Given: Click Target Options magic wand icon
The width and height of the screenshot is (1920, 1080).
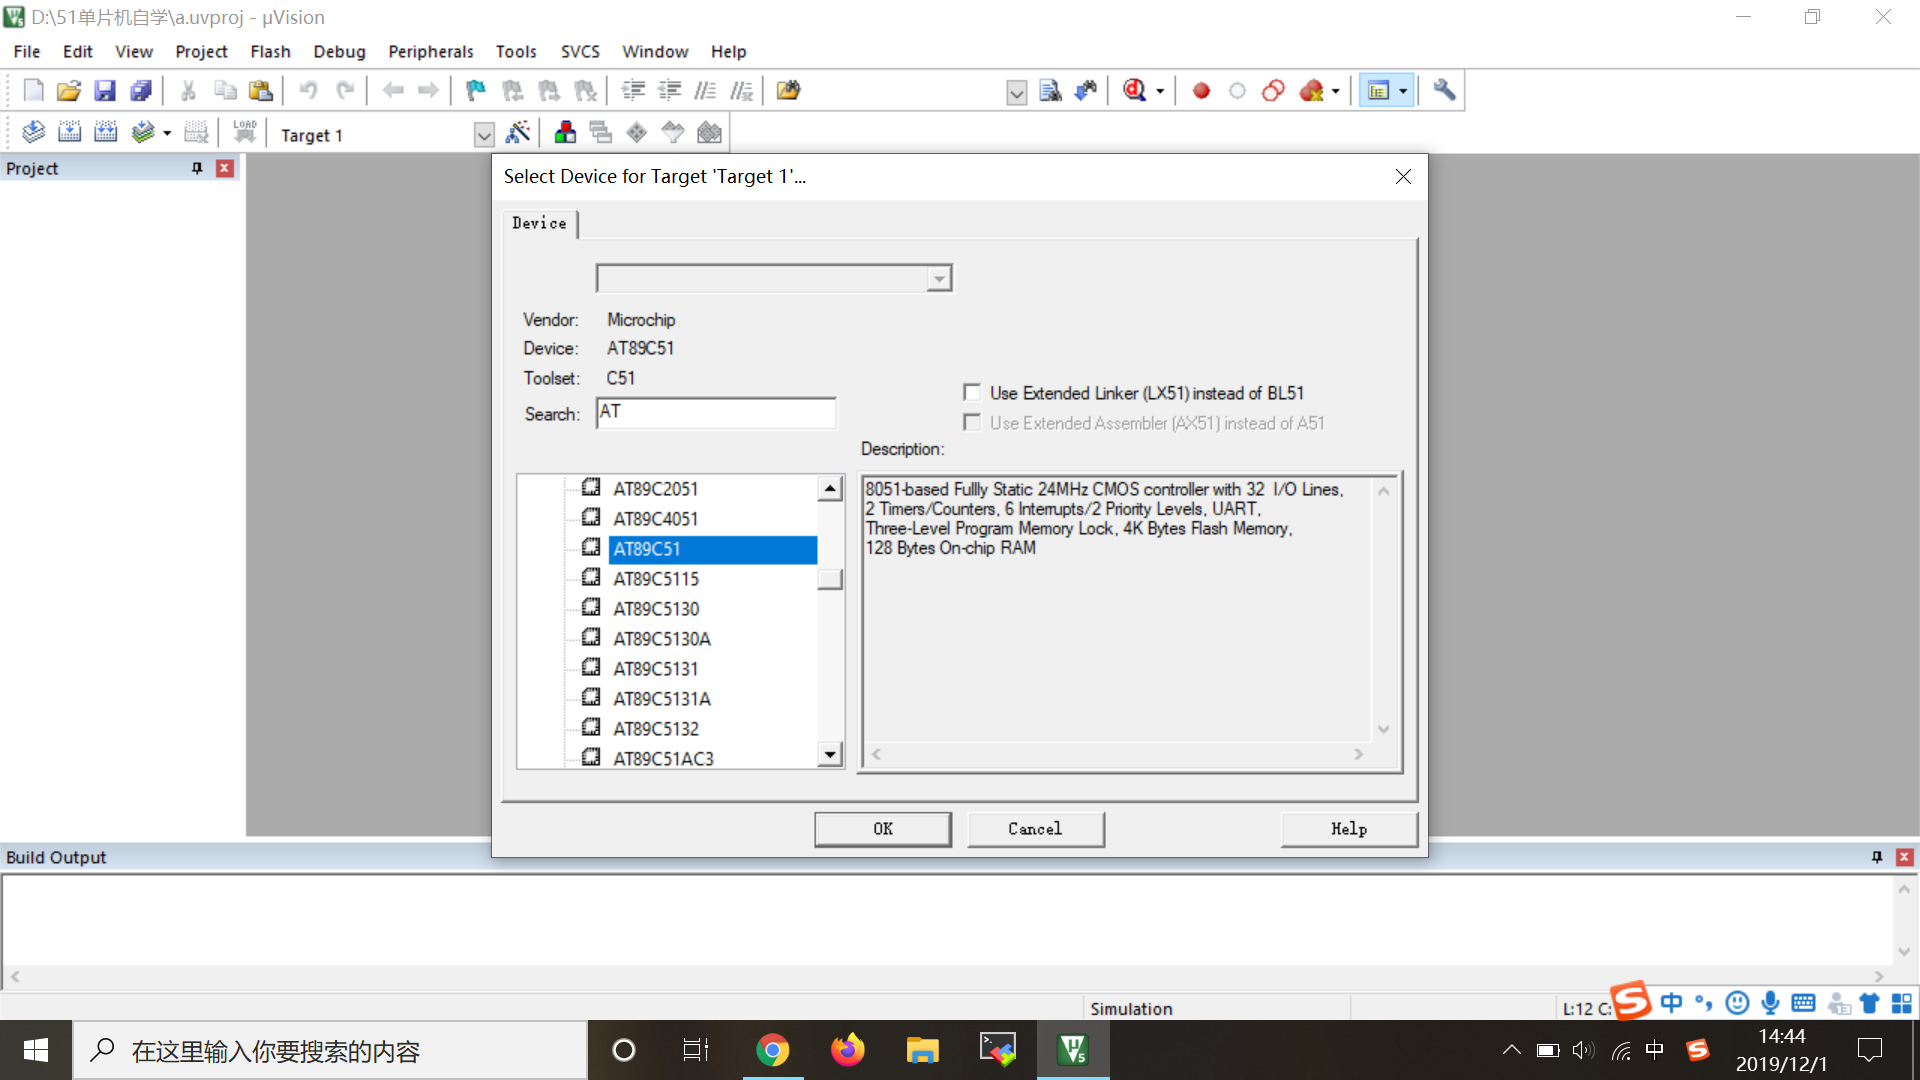Looking at the screenshot, I should pos(518,133).
